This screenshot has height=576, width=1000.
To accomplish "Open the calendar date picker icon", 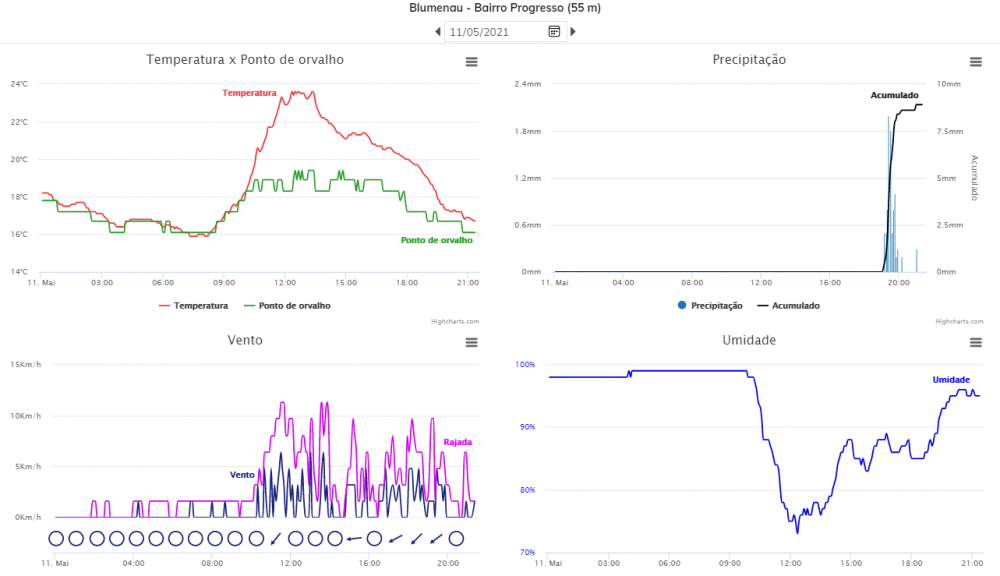I will [x=554, y=31].
